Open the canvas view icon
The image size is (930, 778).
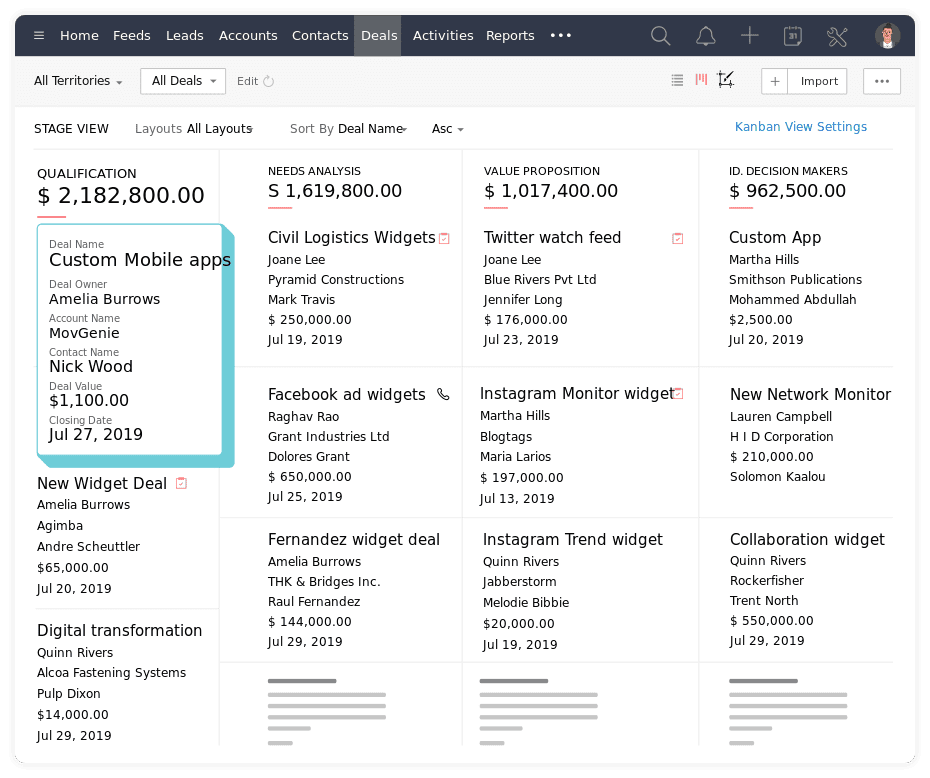[x=726, y=79]
